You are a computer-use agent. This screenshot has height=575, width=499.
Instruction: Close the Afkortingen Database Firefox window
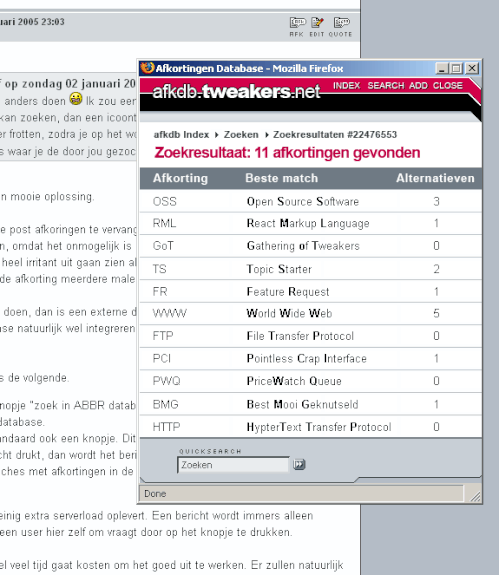pyautogui.click(x=472, y=69)
